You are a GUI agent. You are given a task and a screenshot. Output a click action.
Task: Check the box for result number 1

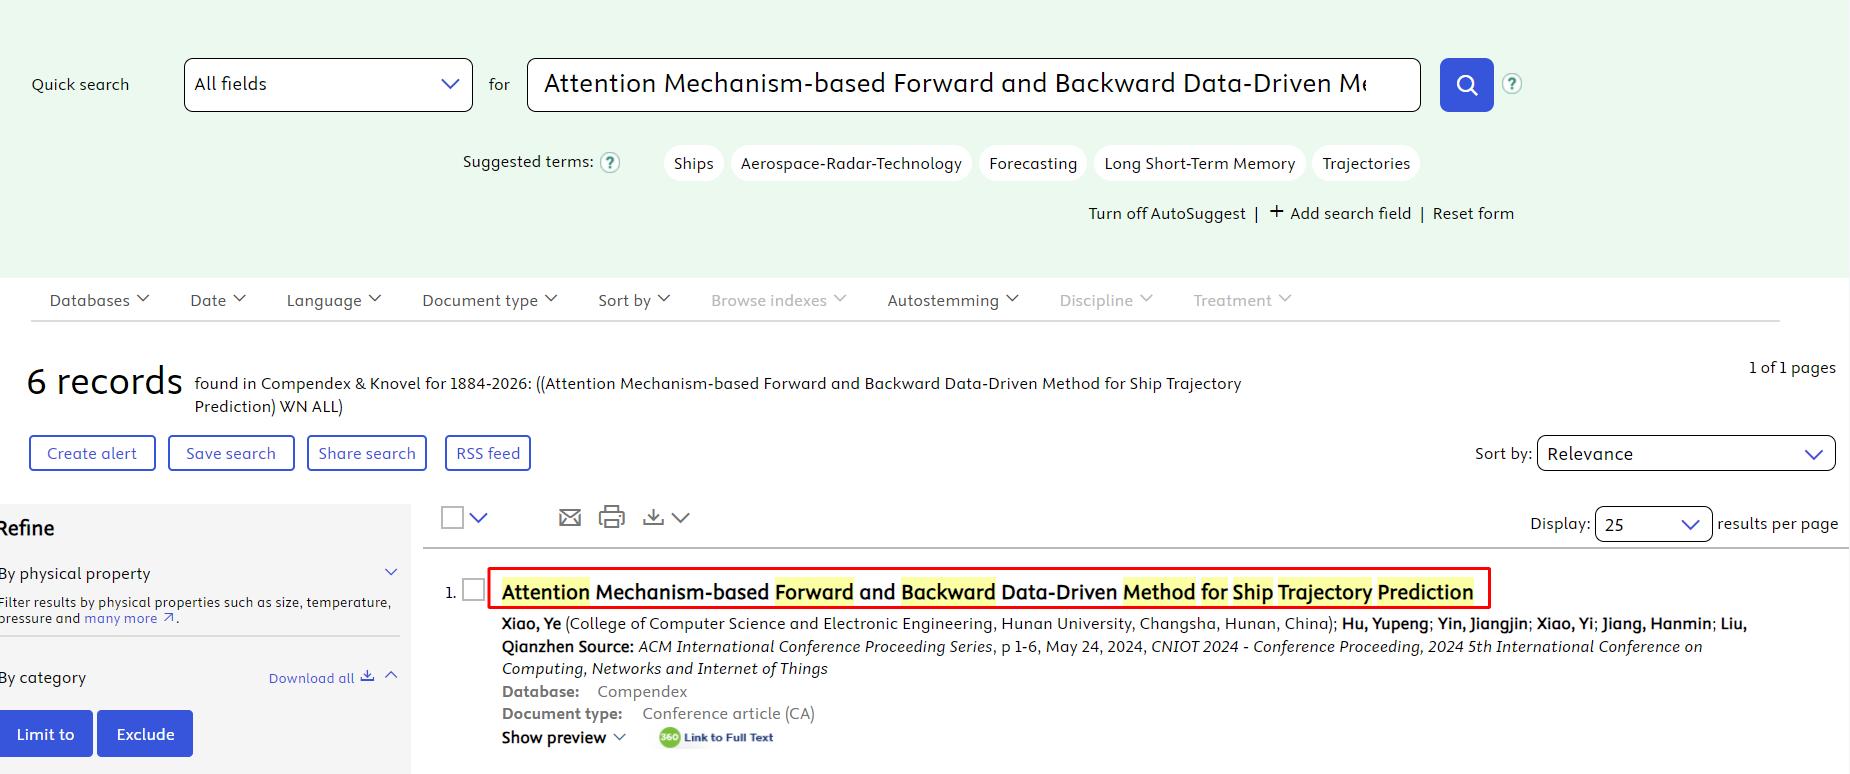[473, 590]
